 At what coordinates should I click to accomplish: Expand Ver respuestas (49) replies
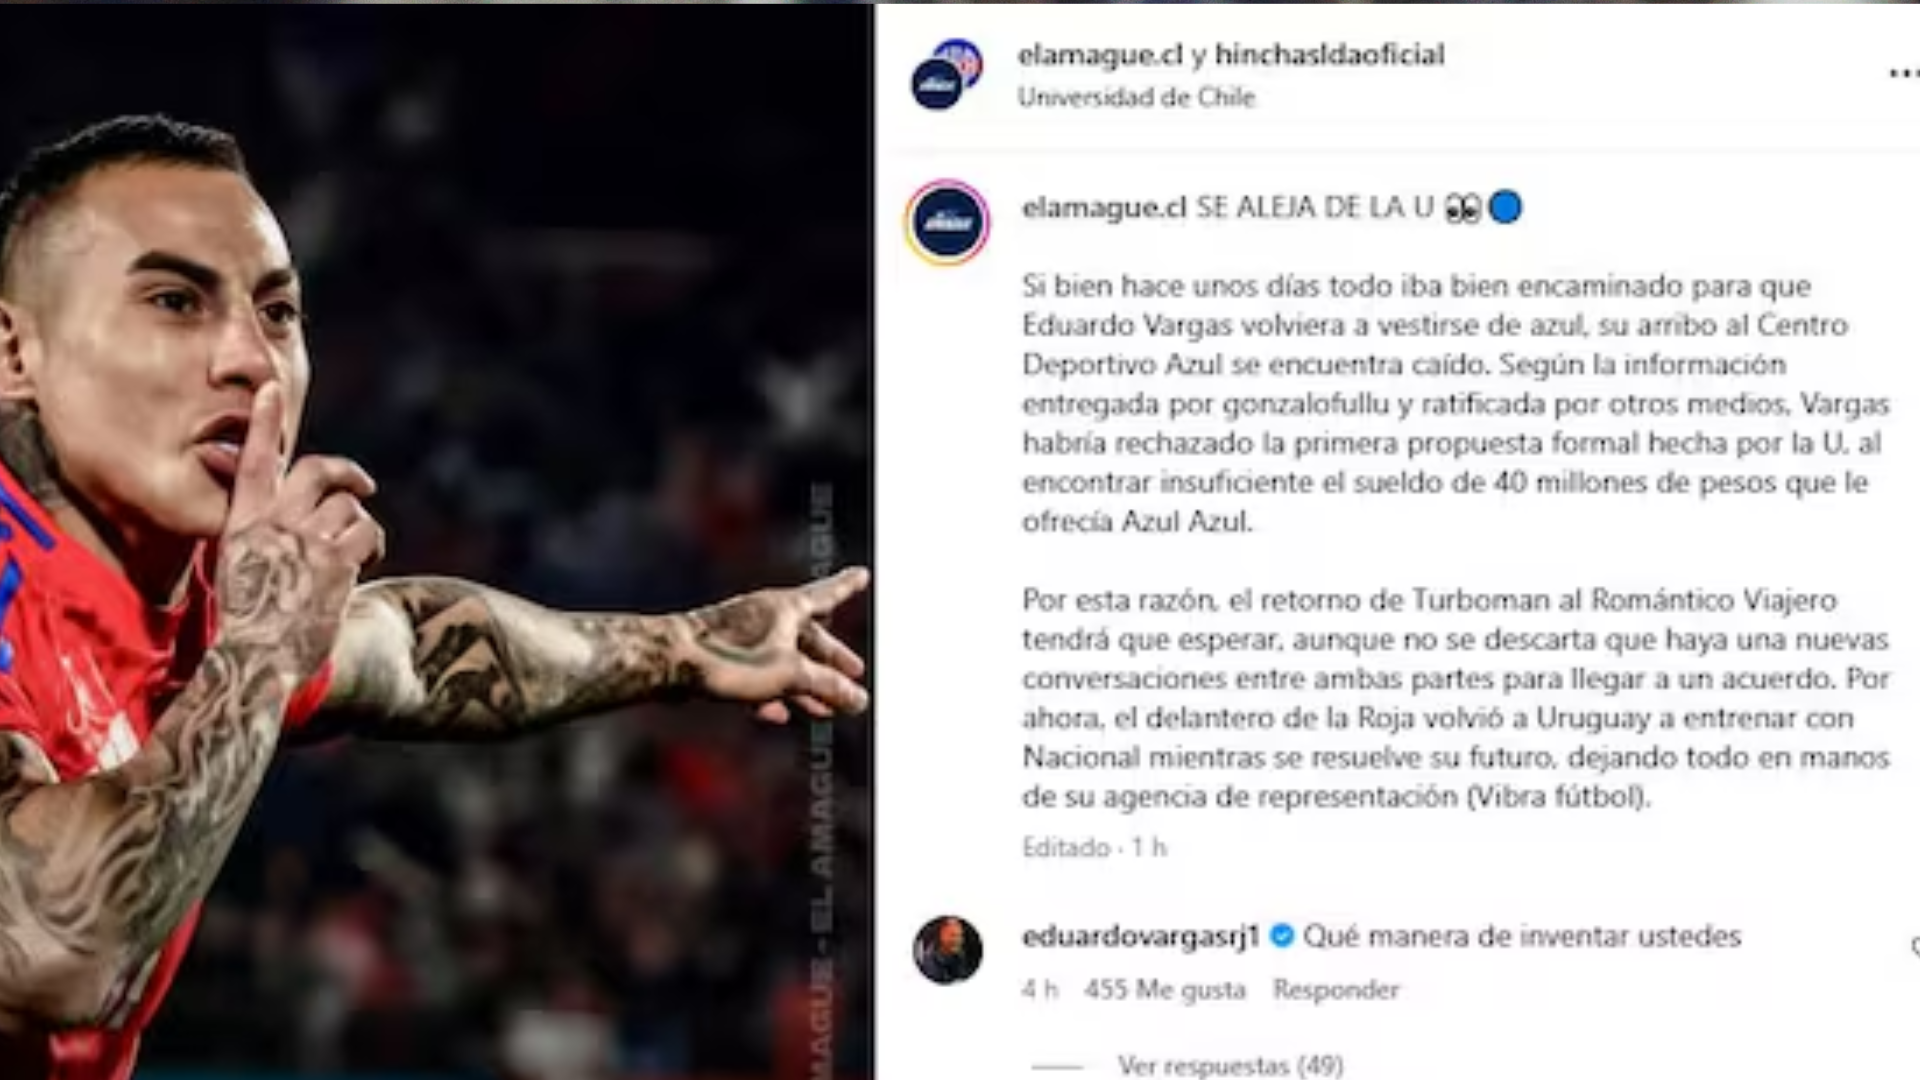[x=1230, y=1065]
